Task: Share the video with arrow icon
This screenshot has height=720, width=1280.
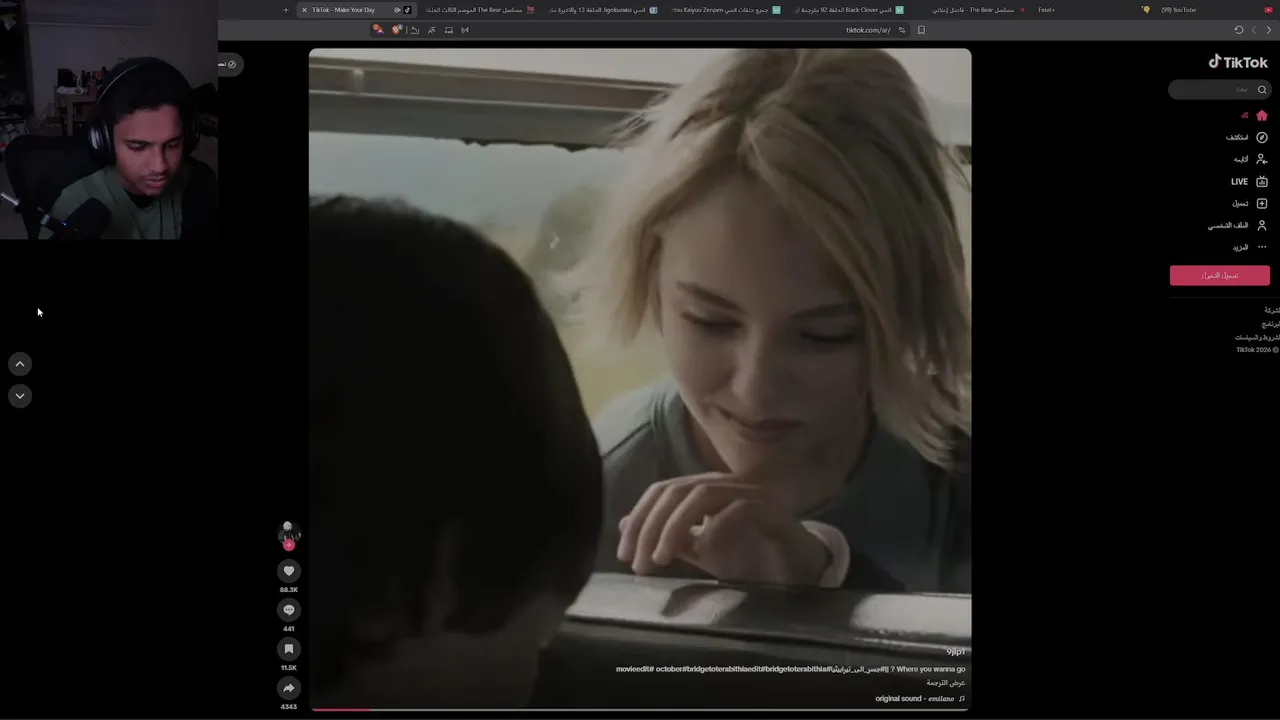Action: click(289, 688)
